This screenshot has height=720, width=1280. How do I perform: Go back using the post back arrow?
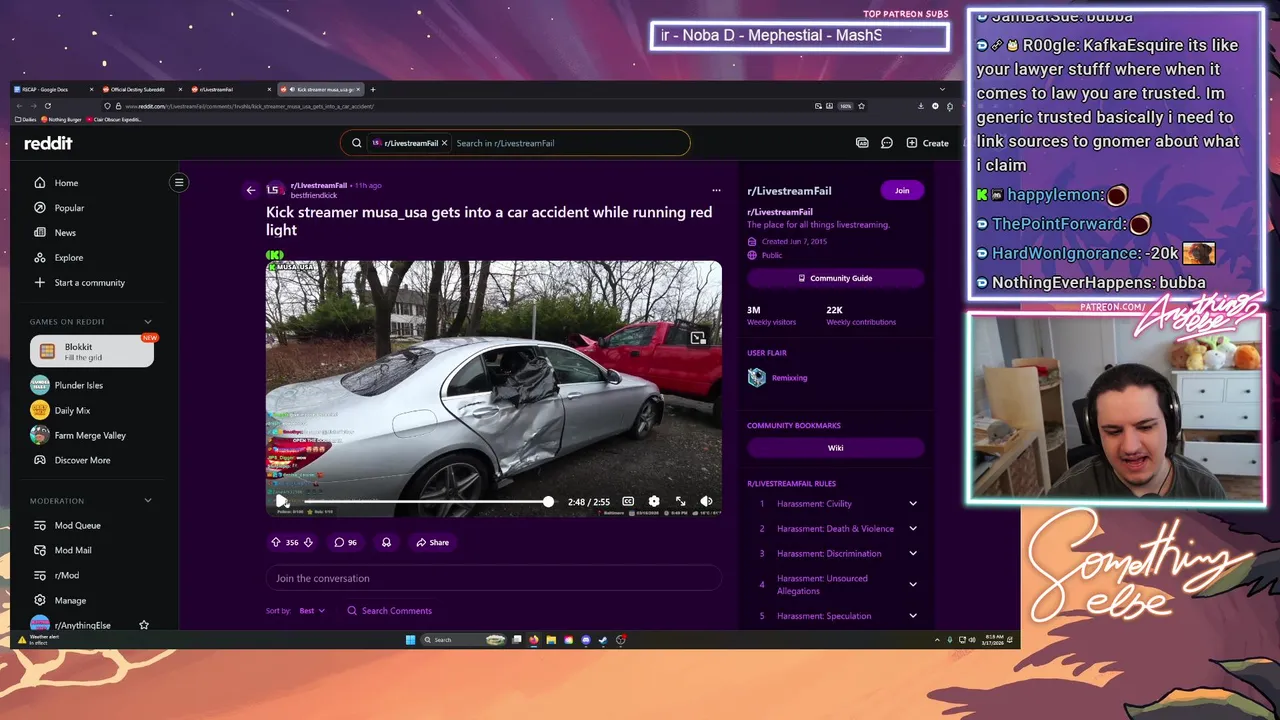[251, 190]
